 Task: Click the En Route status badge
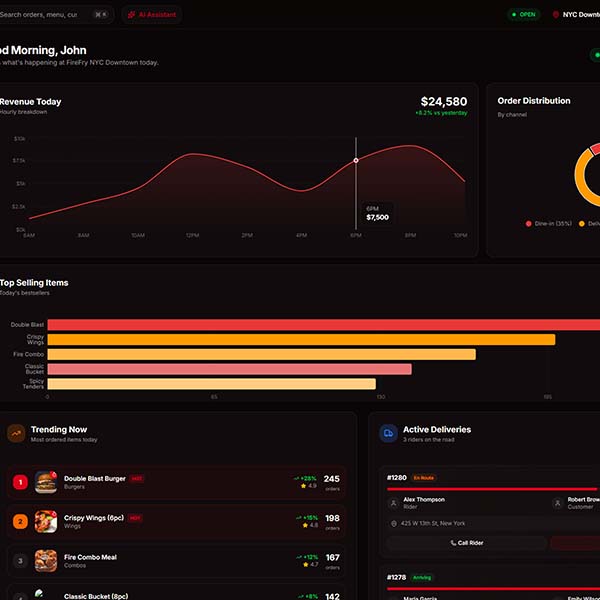click(x=424, y=478)
